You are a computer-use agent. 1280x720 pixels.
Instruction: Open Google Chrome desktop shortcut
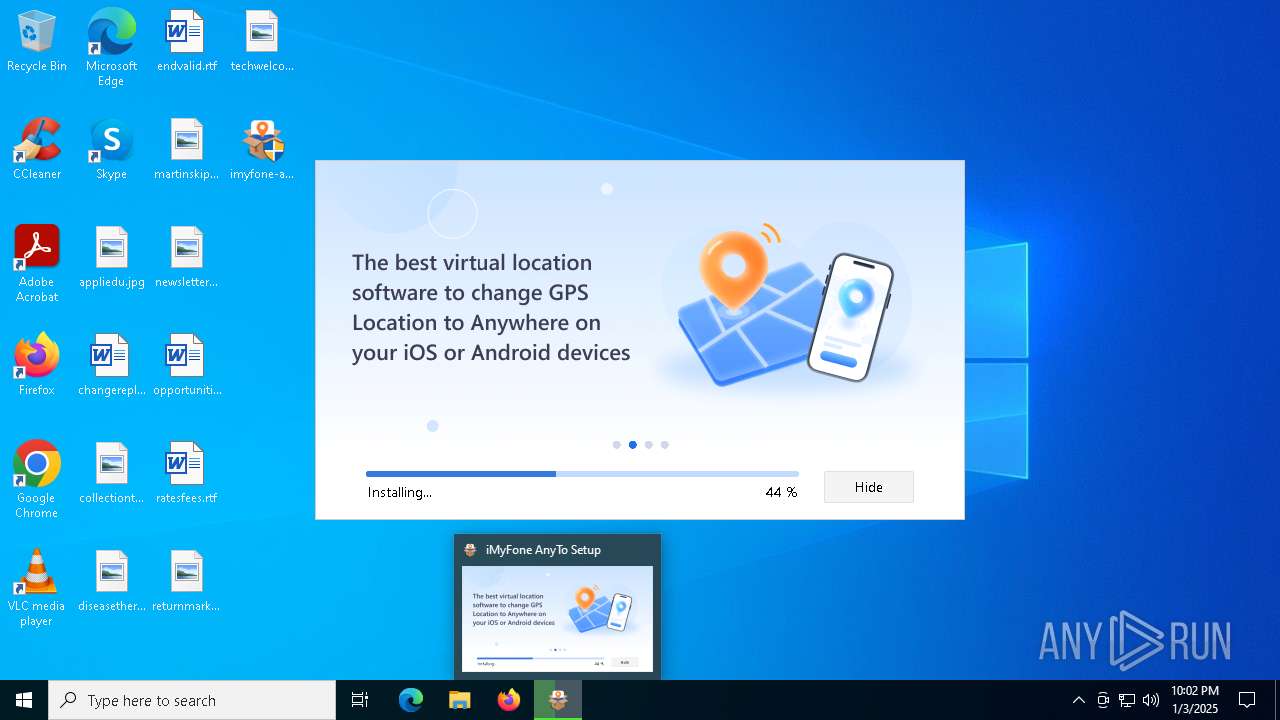point(37,480)
